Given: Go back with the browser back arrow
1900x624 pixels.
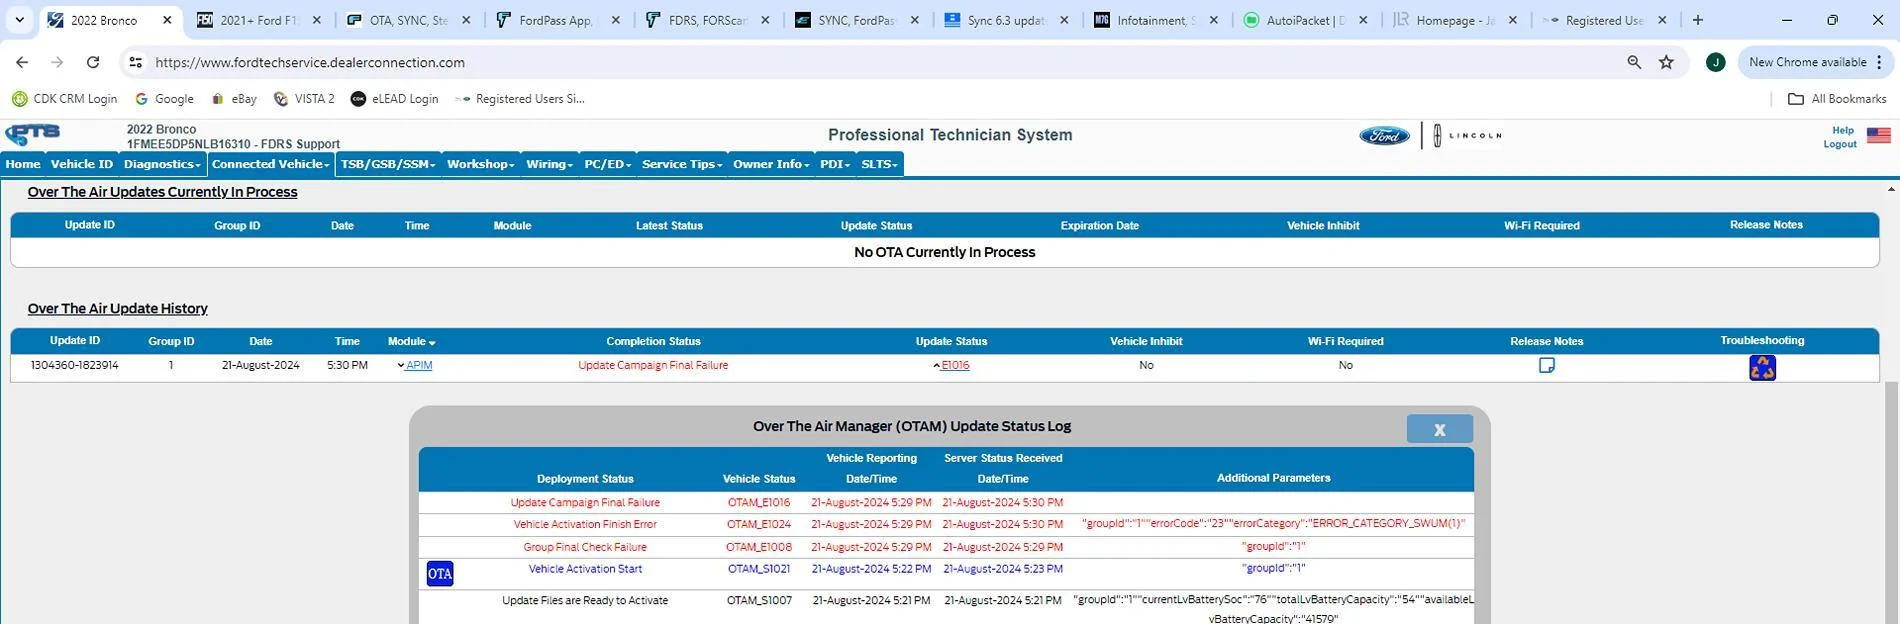Looking at the screenshot, I should (x=22, y=62).
